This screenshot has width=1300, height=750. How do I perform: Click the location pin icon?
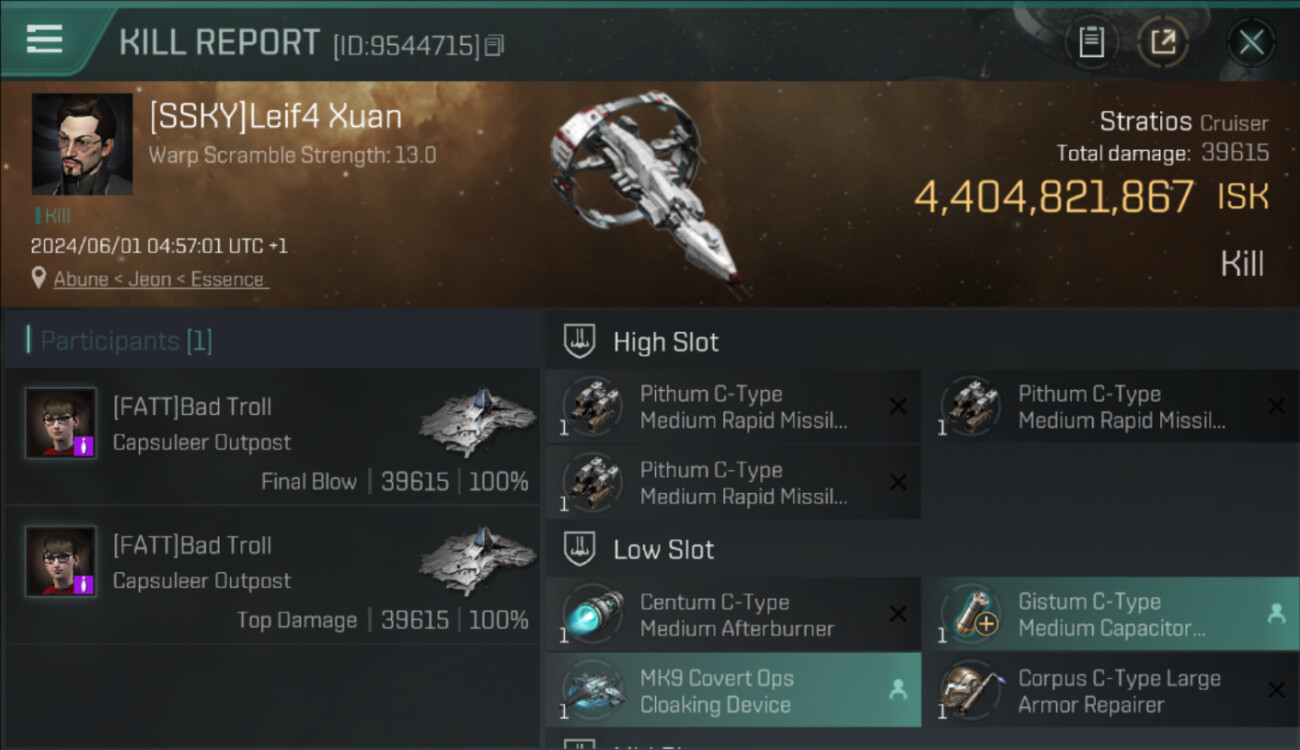click(39, 278)
